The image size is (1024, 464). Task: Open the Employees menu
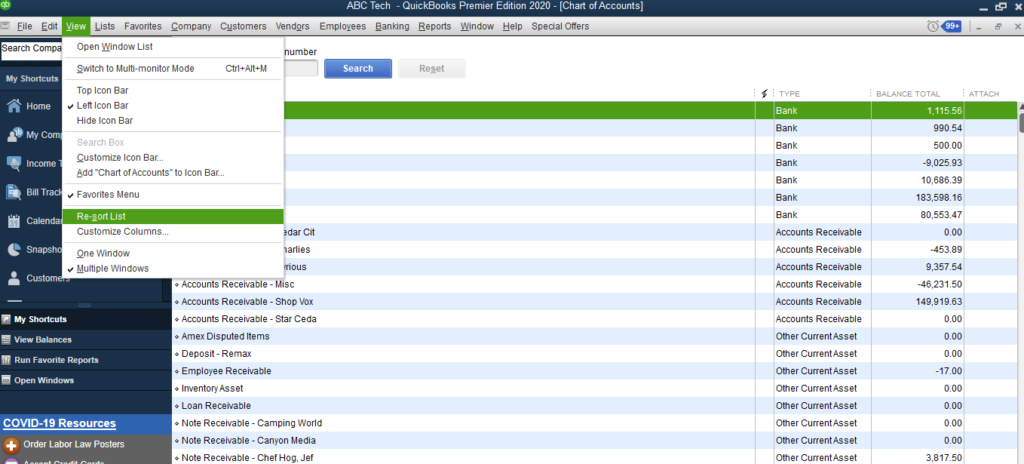click(343, 26)
